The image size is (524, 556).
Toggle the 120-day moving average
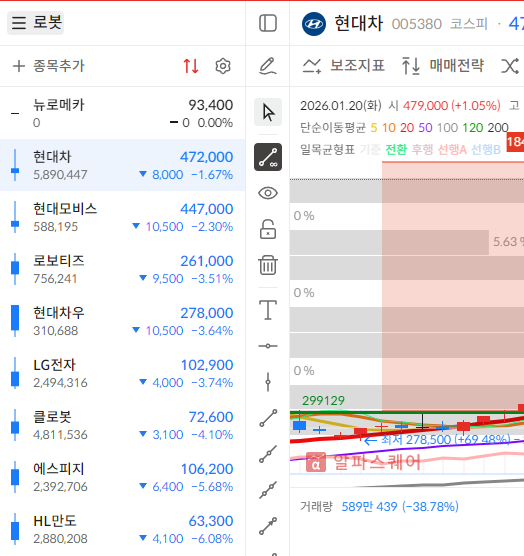[473, 128]
